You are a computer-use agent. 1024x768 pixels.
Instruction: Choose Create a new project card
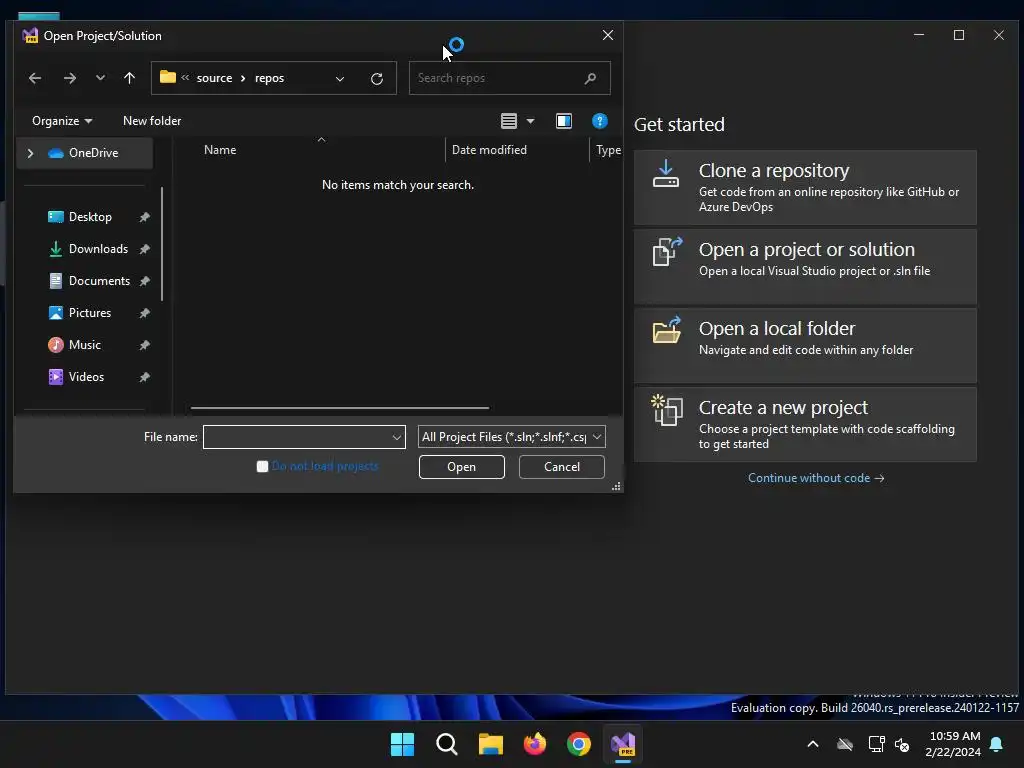[x=805, y=424]
